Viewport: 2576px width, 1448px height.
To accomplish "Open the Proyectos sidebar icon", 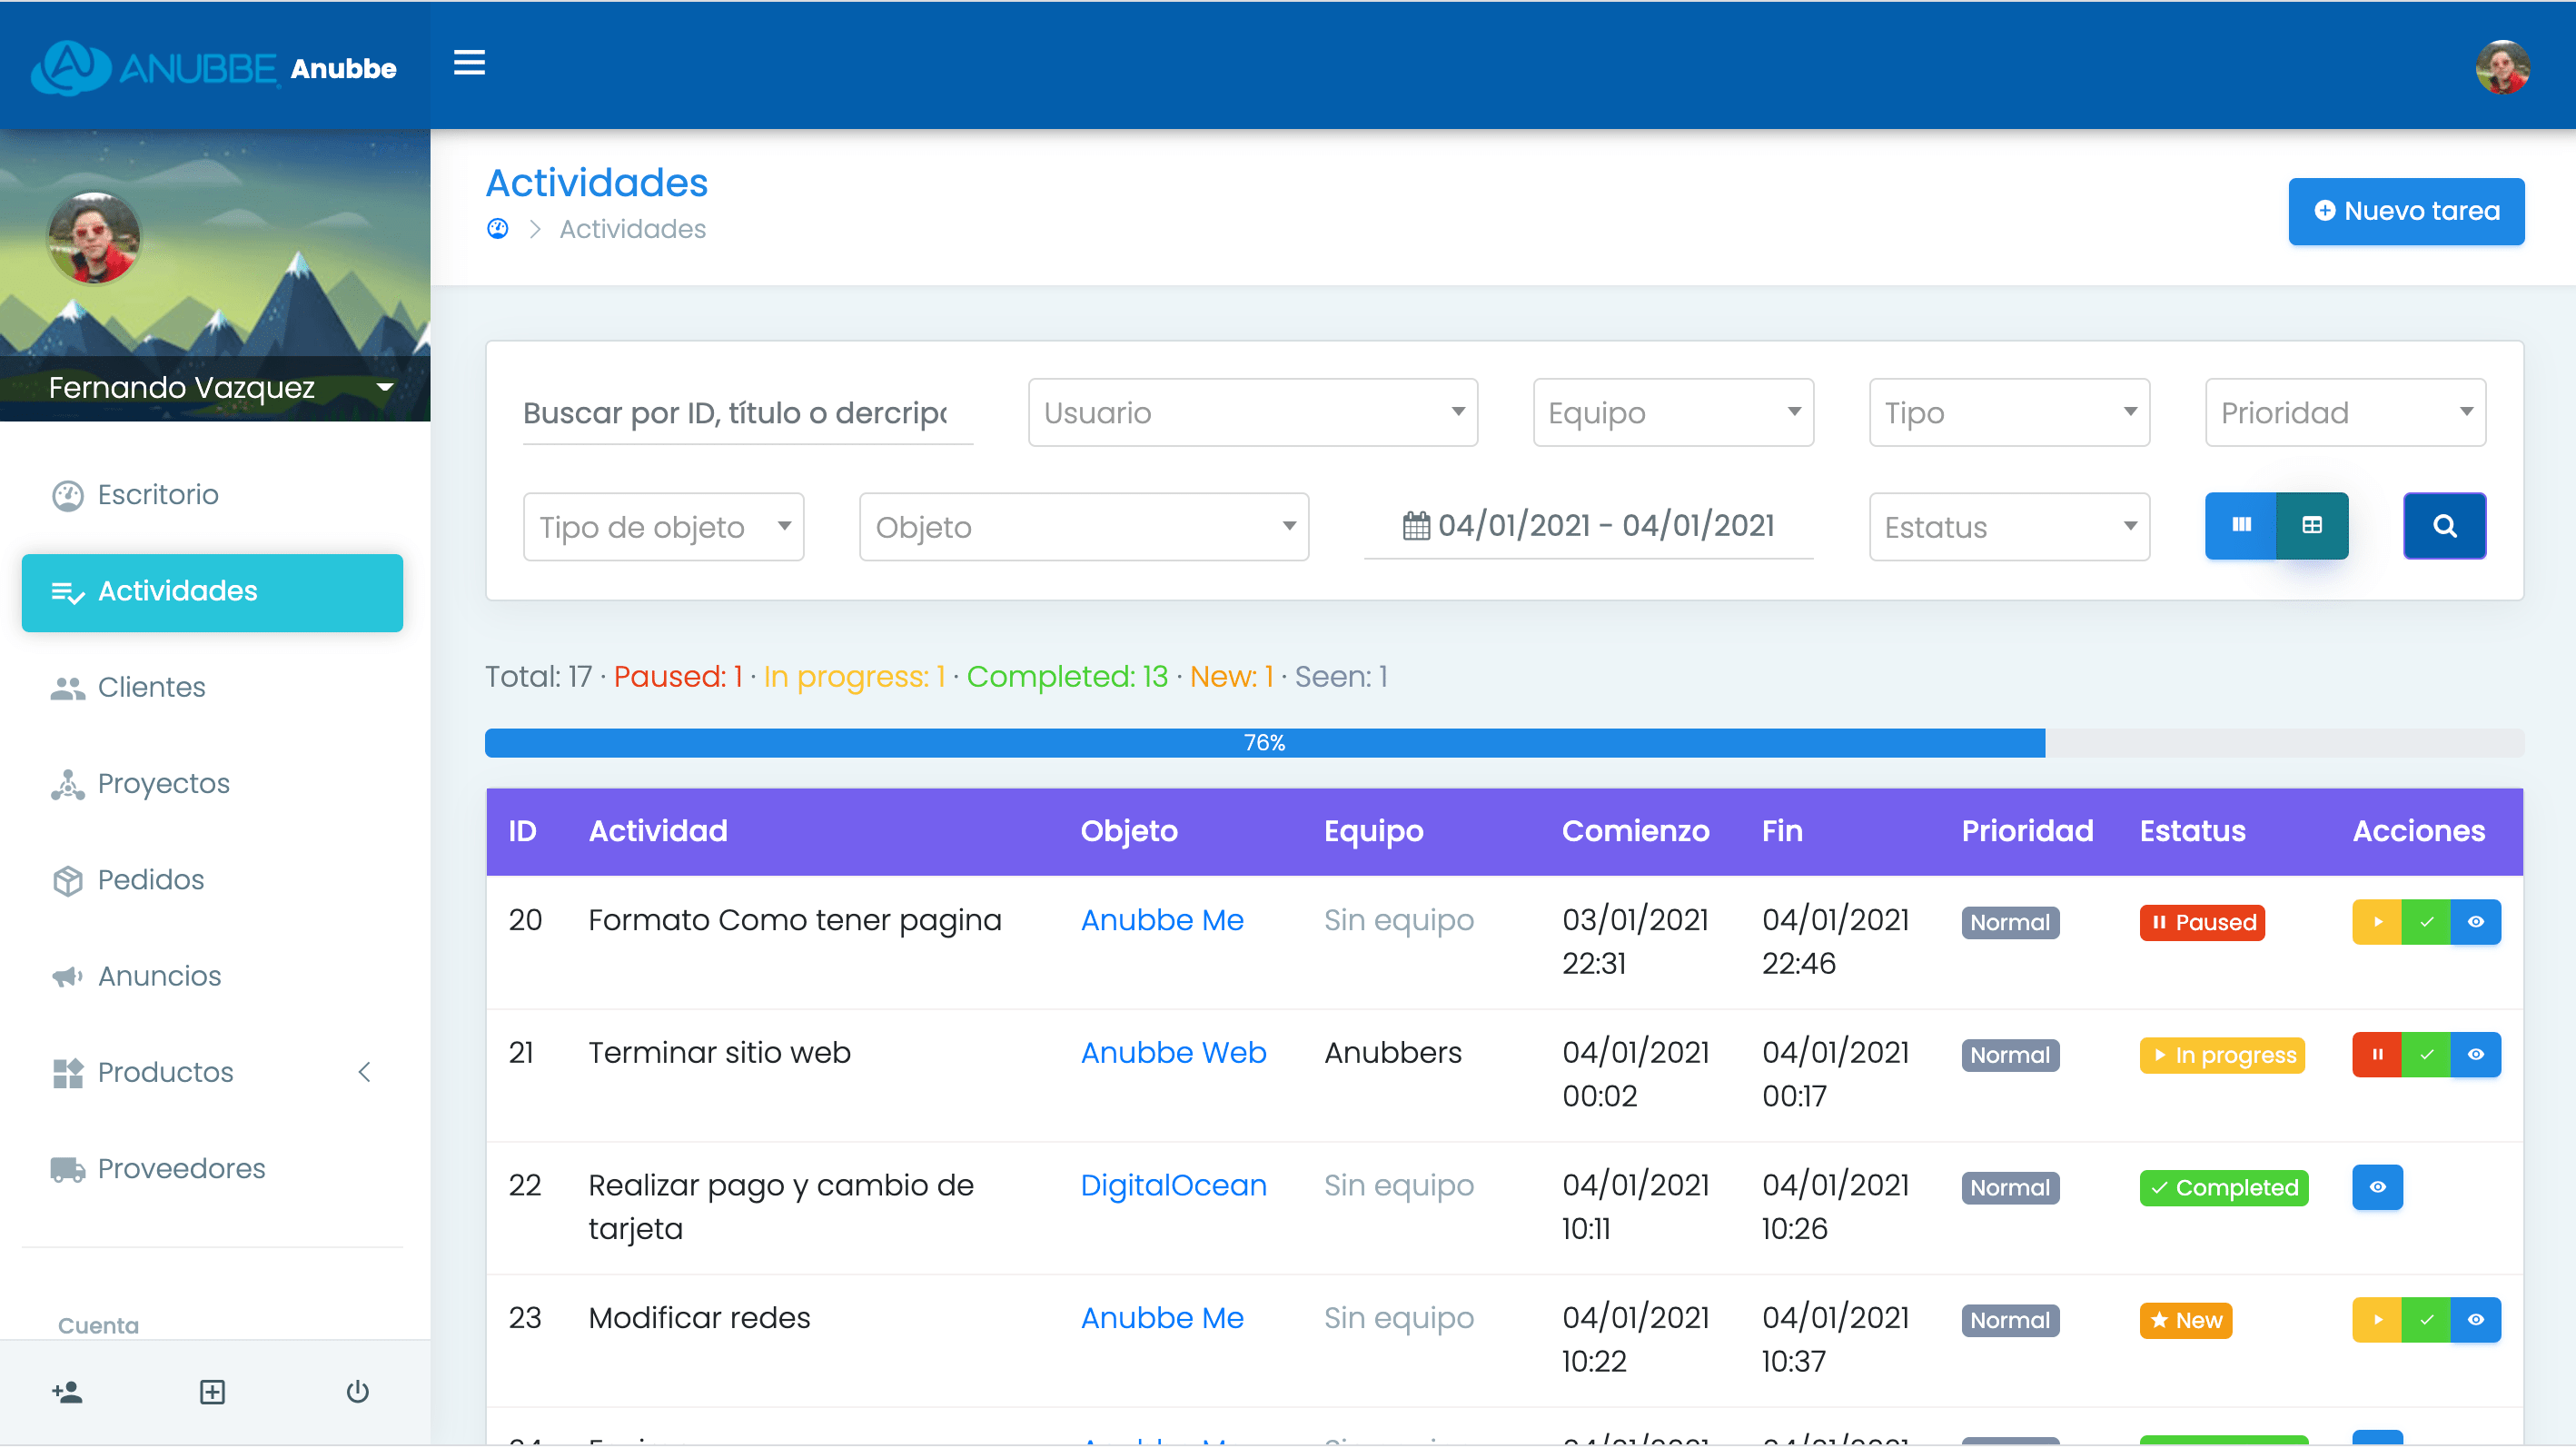I will pos(67,784).
